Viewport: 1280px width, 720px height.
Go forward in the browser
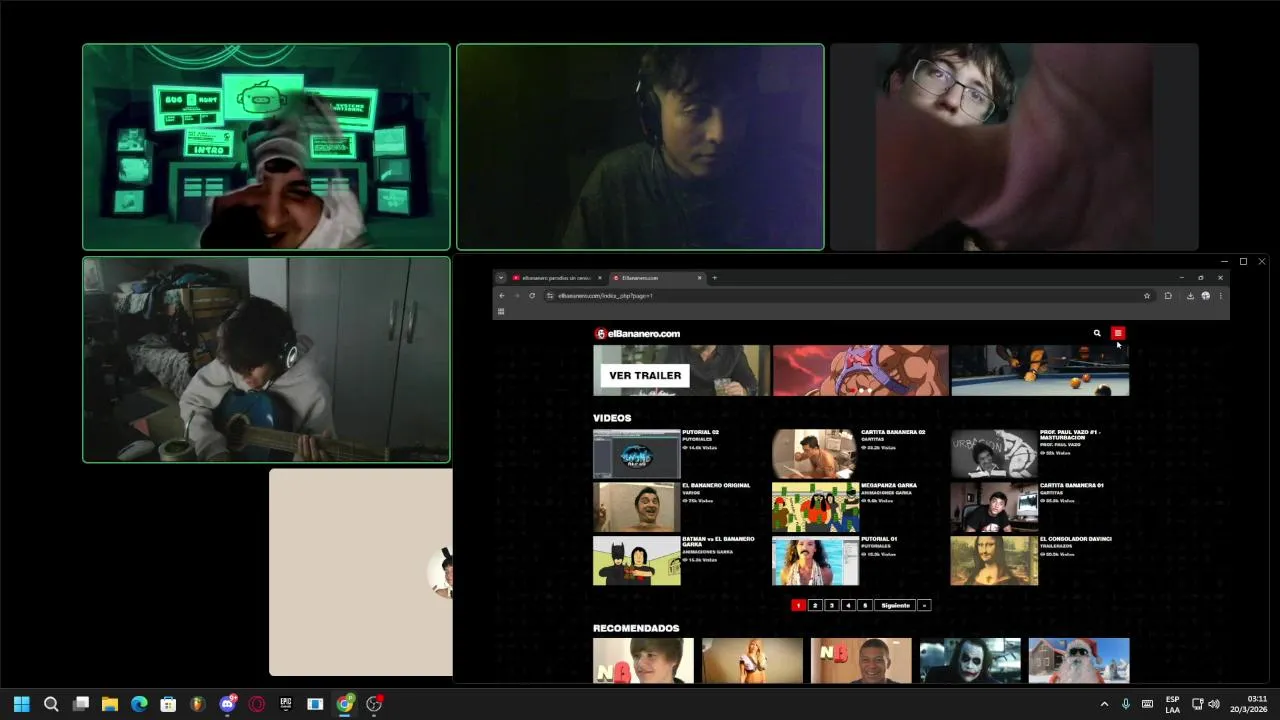point(517,296)
